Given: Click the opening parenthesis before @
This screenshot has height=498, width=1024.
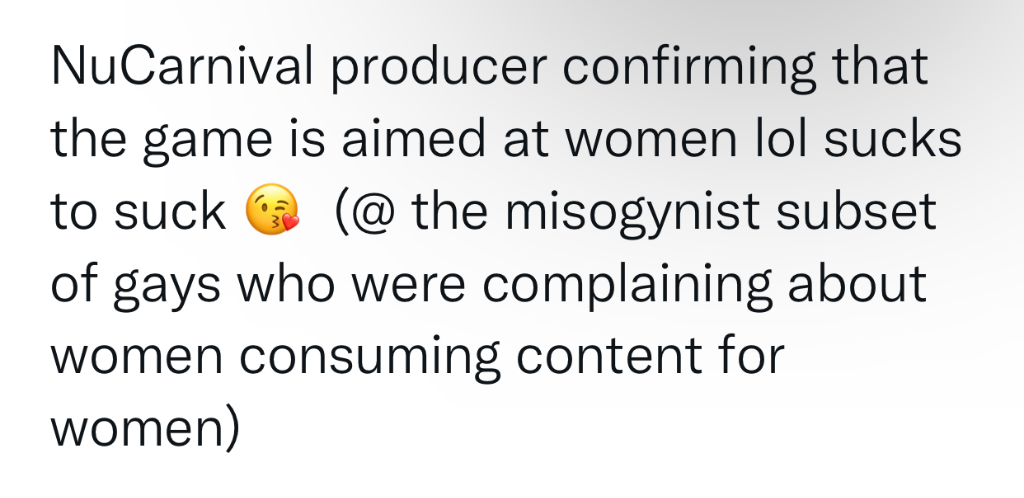Looking at the screenshot, I should 342,212.
